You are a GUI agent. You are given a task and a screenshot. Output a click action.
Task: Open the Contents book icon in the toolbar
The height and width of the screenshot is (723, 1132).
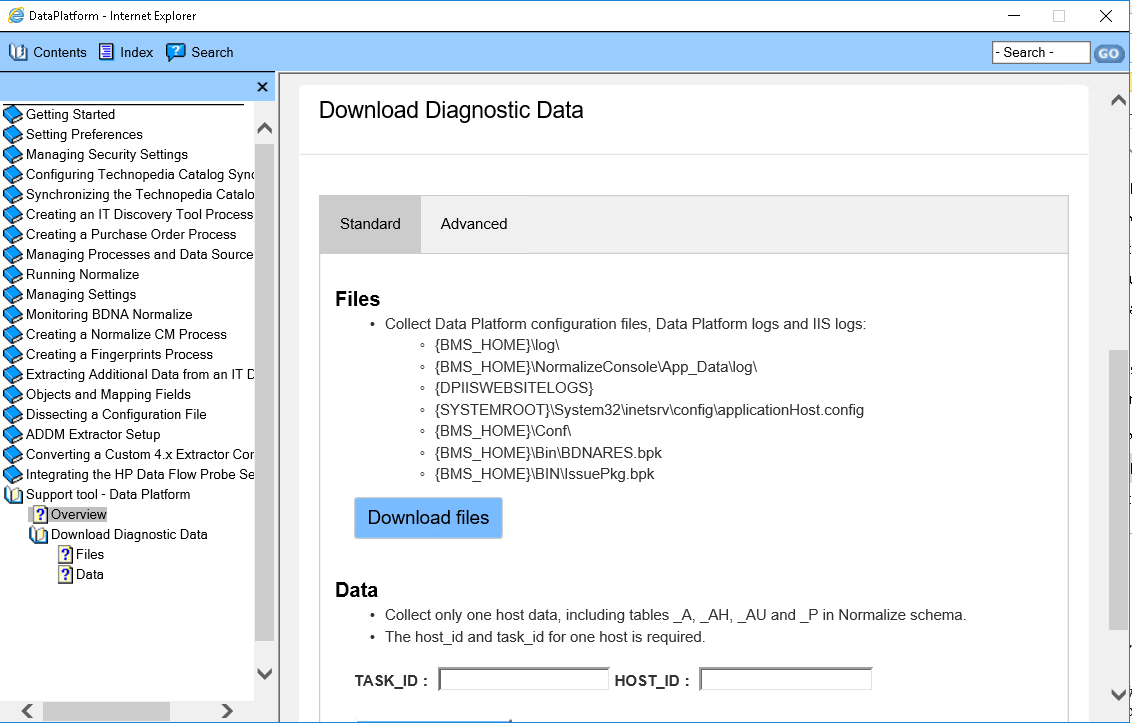click(x=18, y=52)
